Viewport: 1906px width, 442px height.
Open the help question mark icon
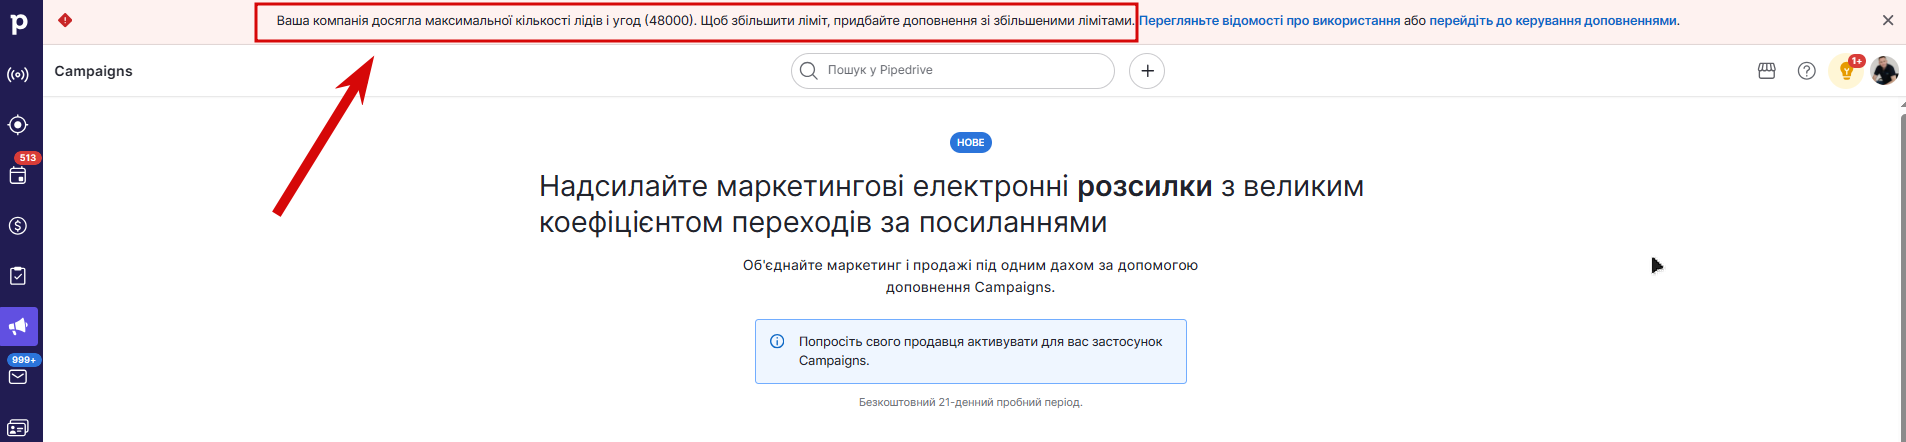point(1807,71)
